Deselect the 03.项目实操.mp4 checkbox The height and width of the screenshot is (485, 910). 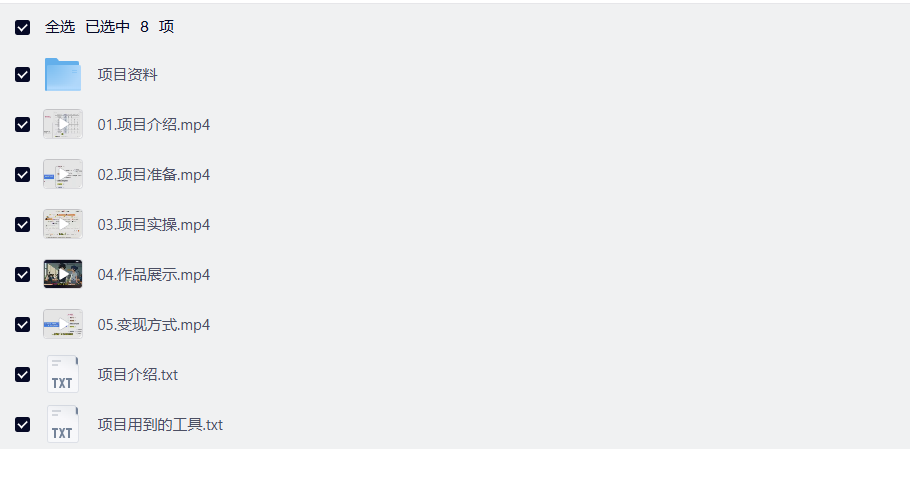23,225
